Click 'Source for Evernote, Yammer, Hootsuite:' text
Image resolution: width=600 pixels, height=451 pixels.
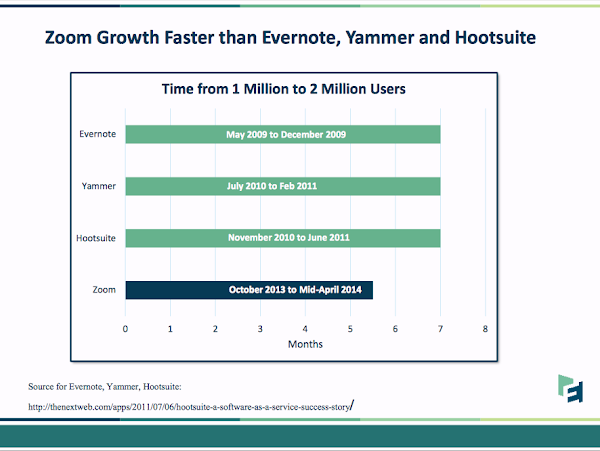105,387
